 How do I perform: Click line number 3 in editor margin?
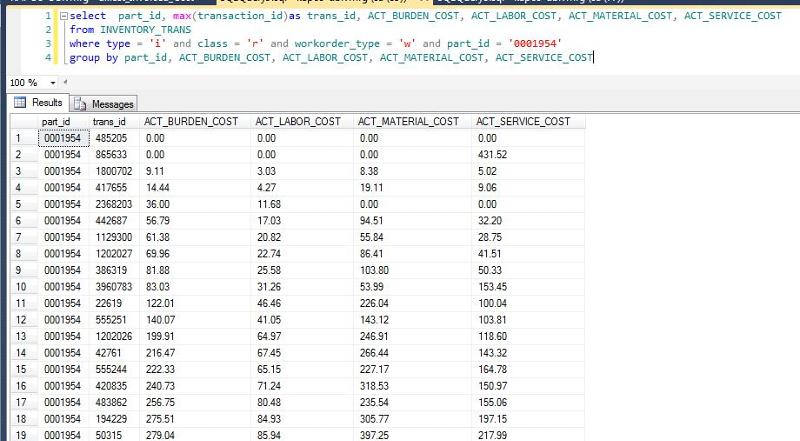click(x=48, y=43)
